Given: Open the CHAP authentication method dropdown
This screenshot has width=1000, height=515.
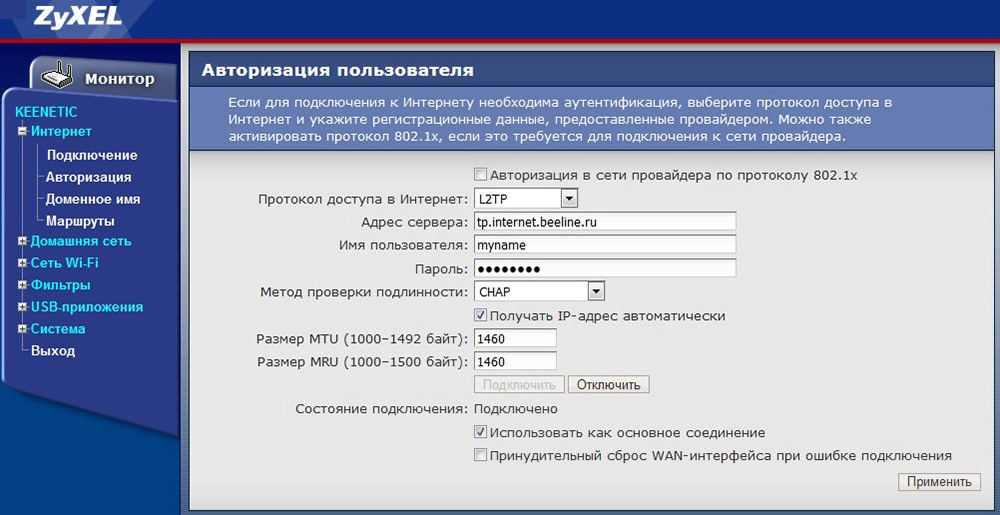Looking at the screenshot, I should pyautogui.click(x=539, y=292).
